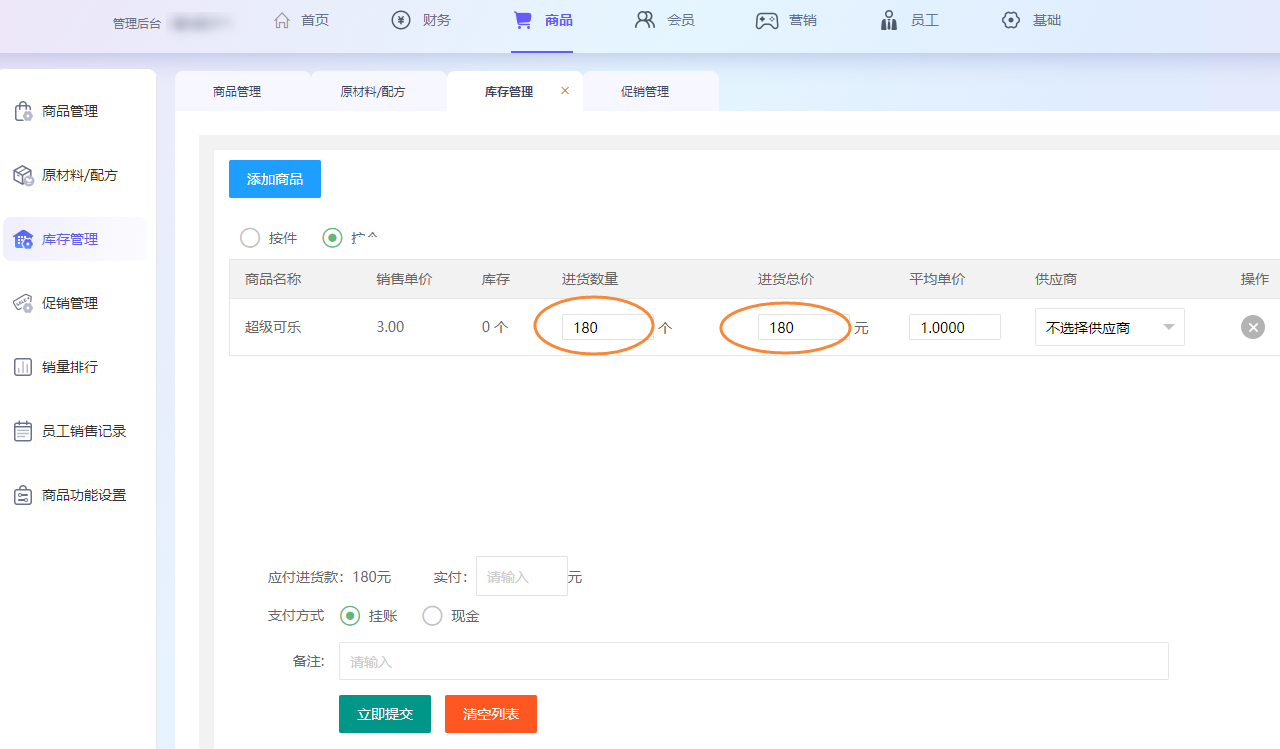Click the 添加商品 button
Viewport: 1280px width, 749px height.
tap(275, 179)
